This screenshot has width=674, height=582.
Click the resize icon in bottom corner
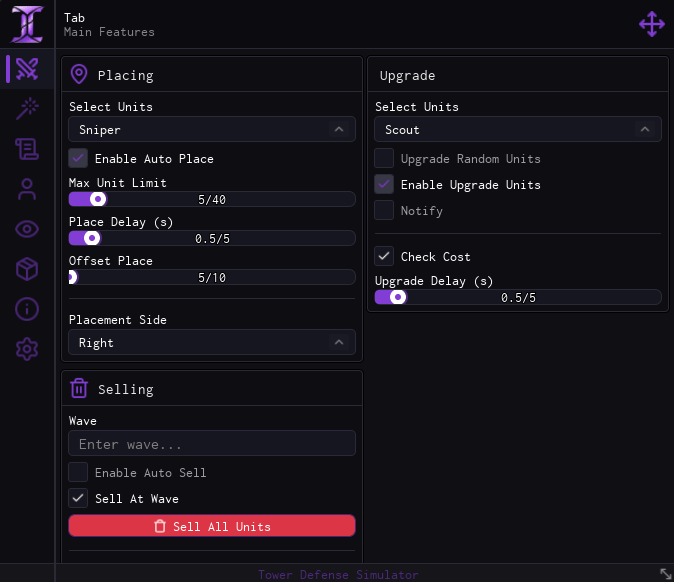665,573
